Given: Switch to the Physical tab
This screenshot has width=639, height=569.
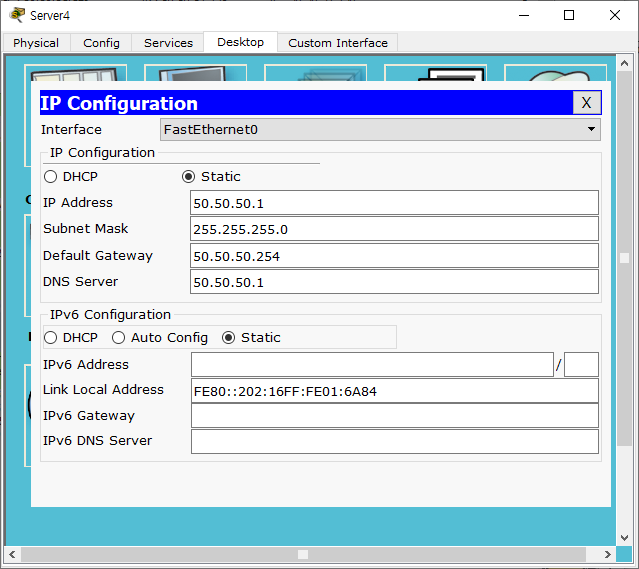Looking at the screenshot, I should tap(36, 43).
